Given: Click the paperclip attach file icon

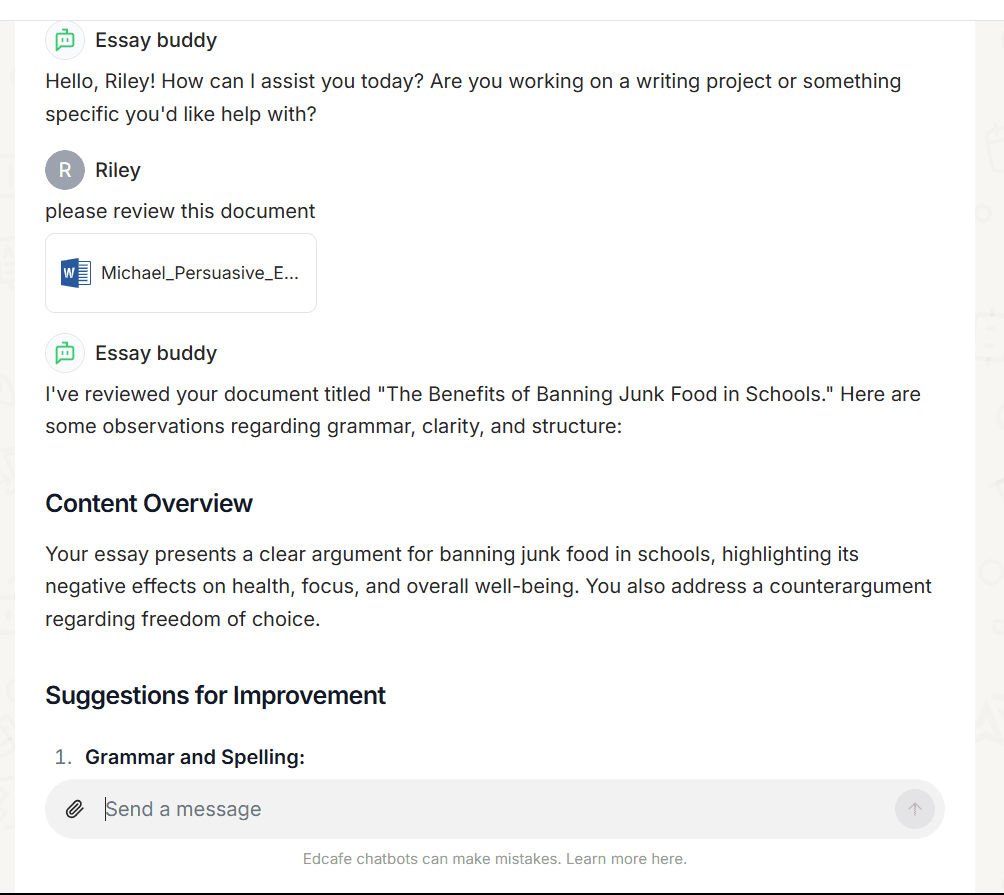Looking at the screenshot, I should (75, 809).
